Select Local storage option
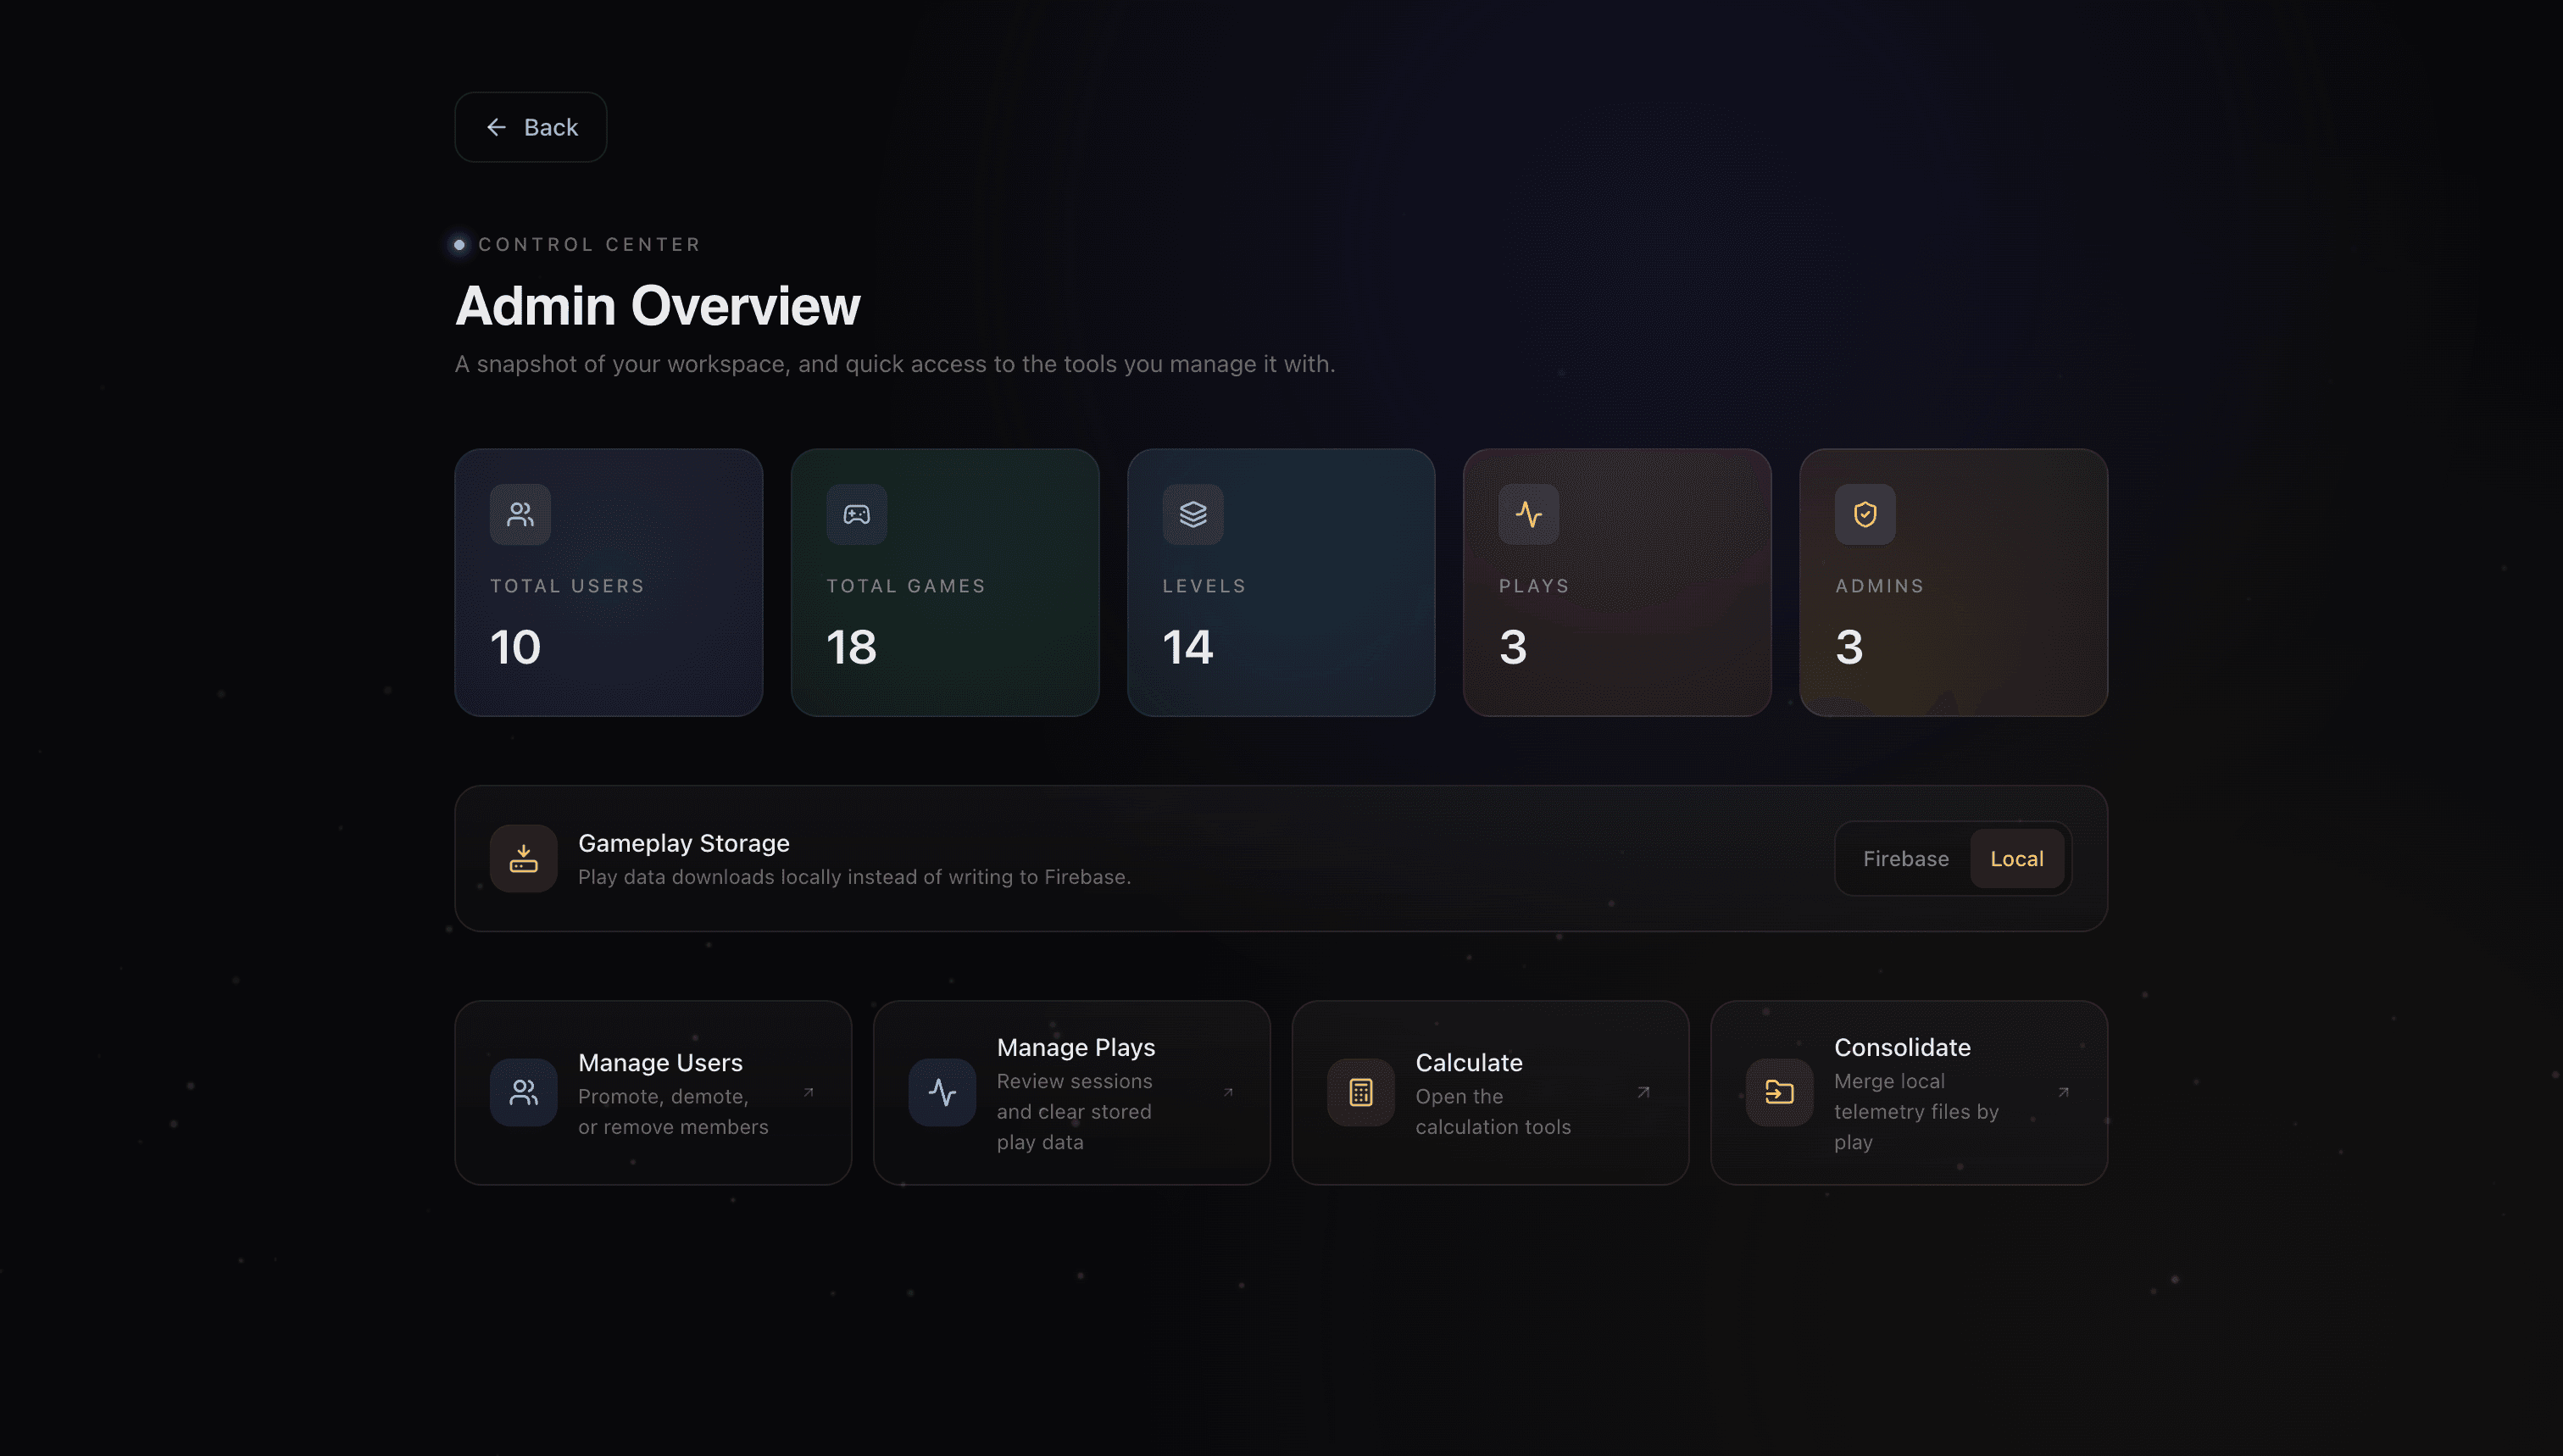 (2016, 858)
